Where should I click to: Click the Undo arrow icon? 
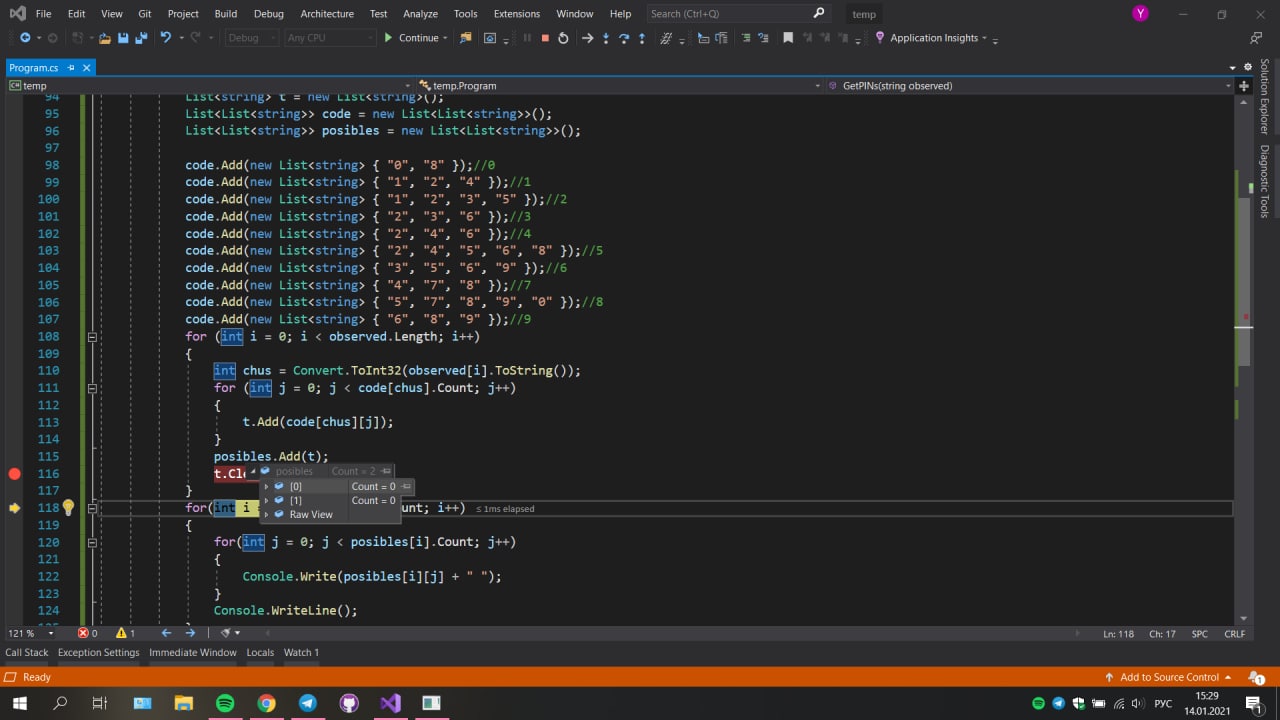coord(165,38)
